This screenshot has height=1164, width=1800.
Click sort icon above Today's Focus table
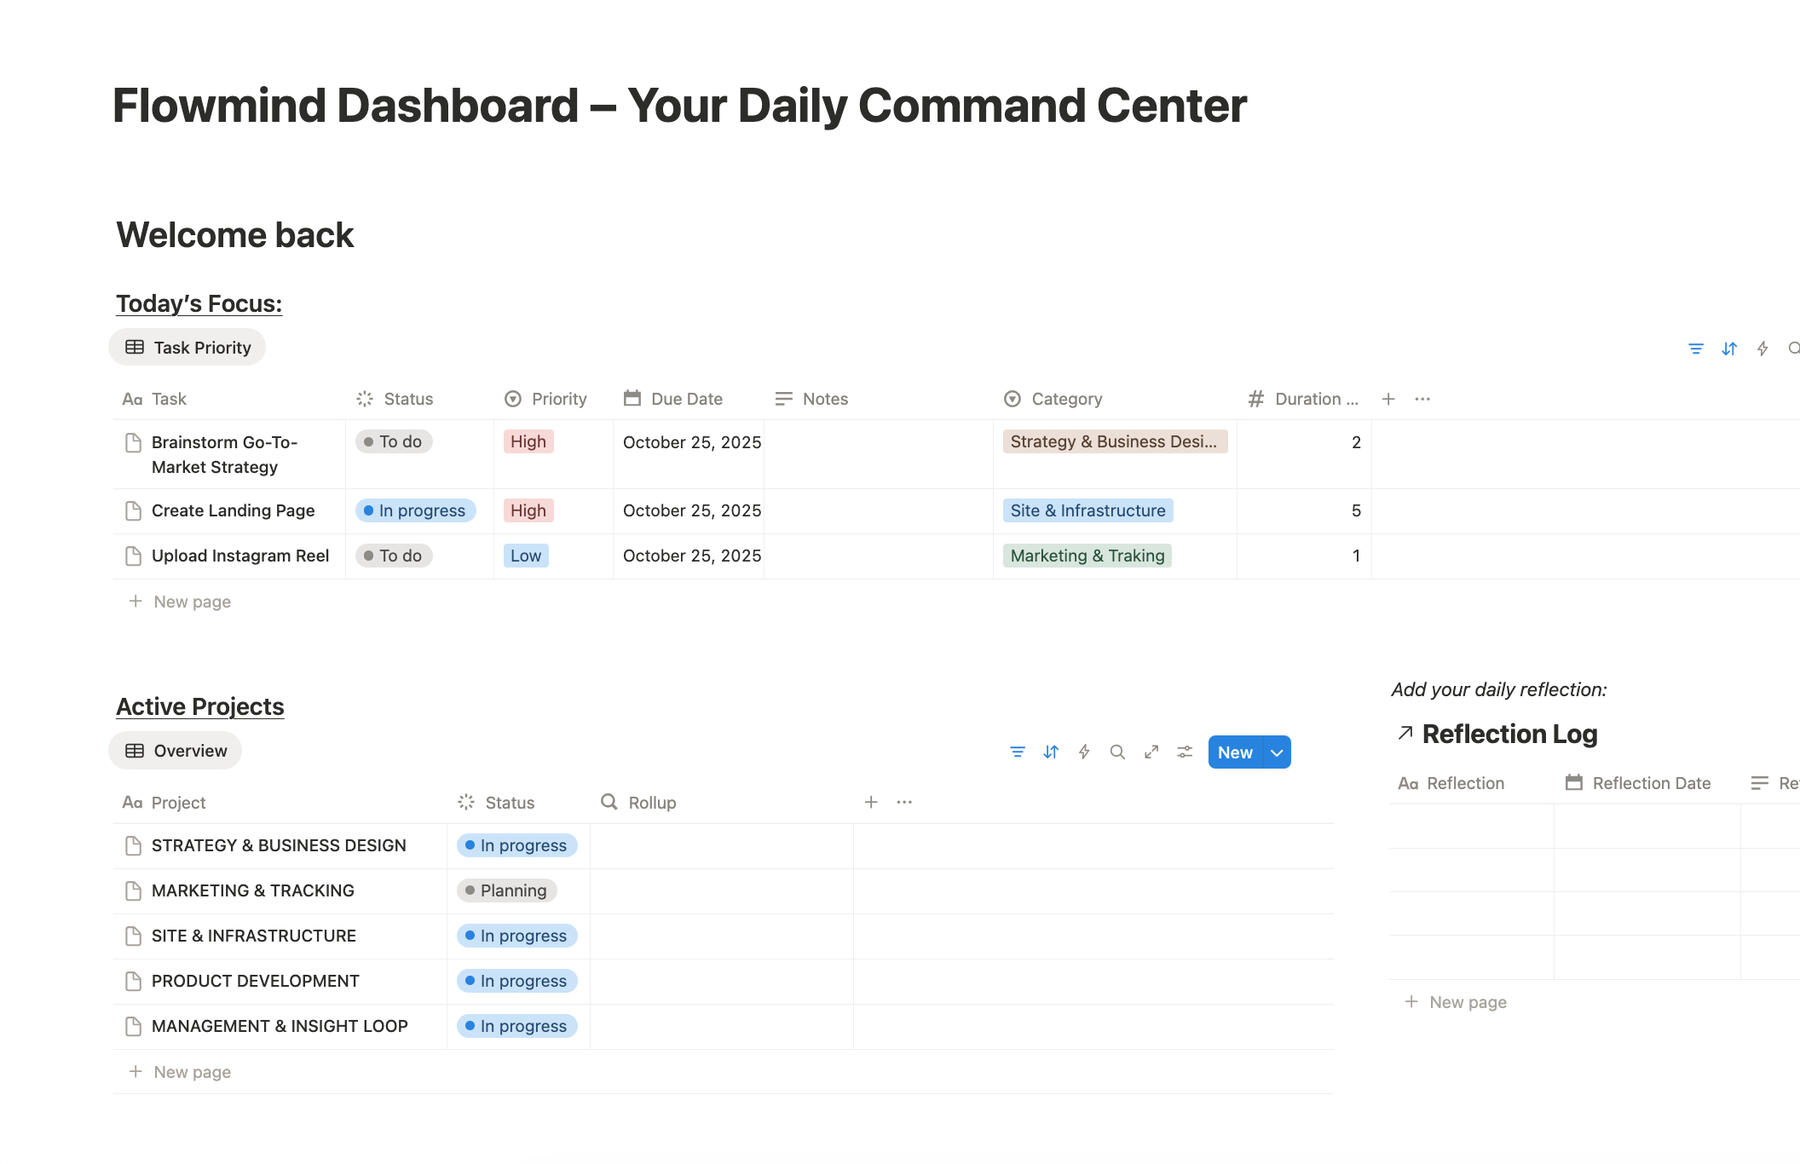[x=1729, y=349]
